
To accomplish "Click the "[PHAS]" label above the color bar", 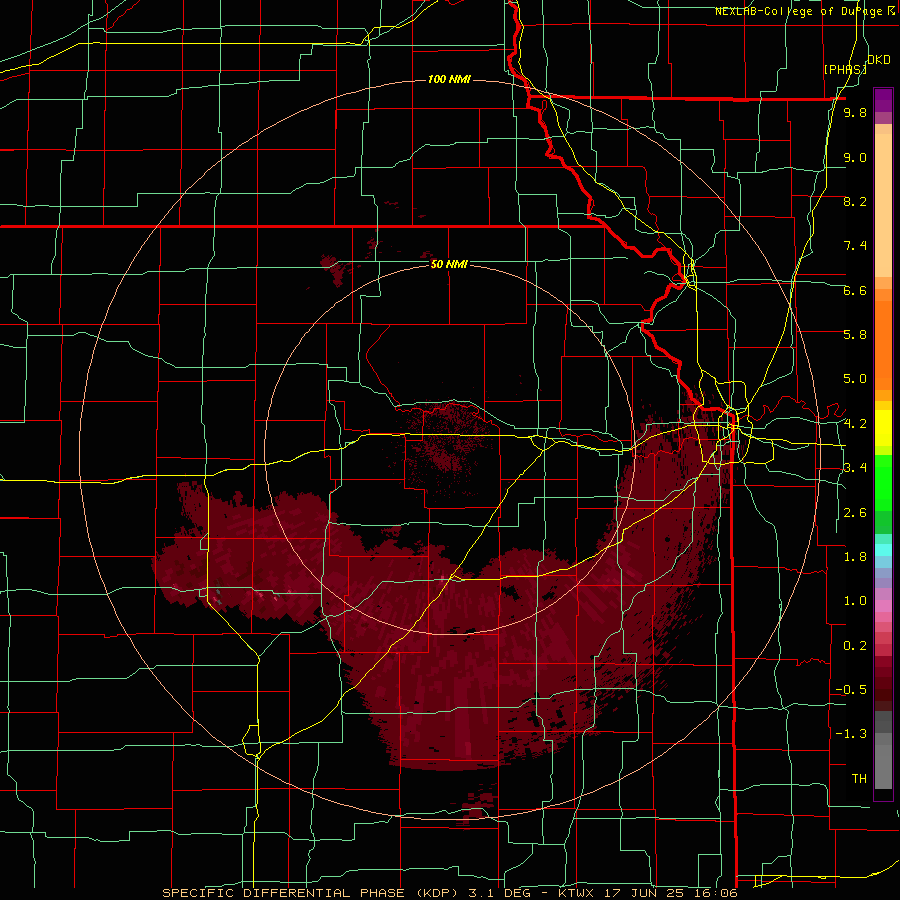I will tap(845, 69).
